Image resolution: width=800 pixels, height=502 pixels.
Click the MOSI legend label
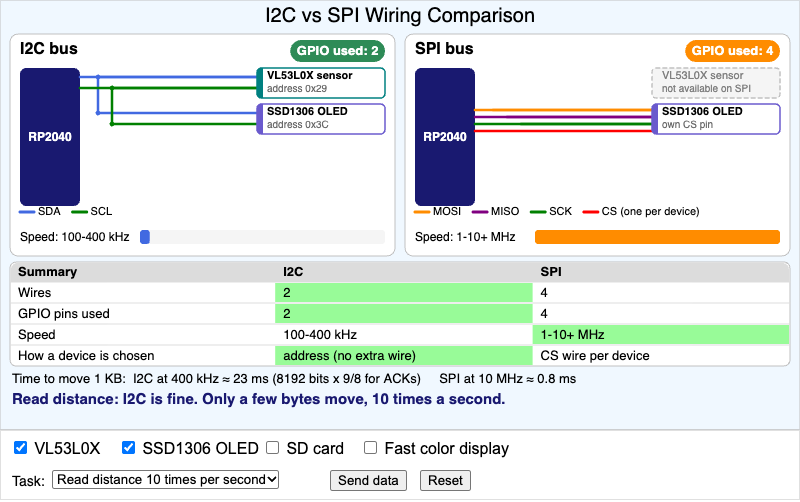pos(447,211)
